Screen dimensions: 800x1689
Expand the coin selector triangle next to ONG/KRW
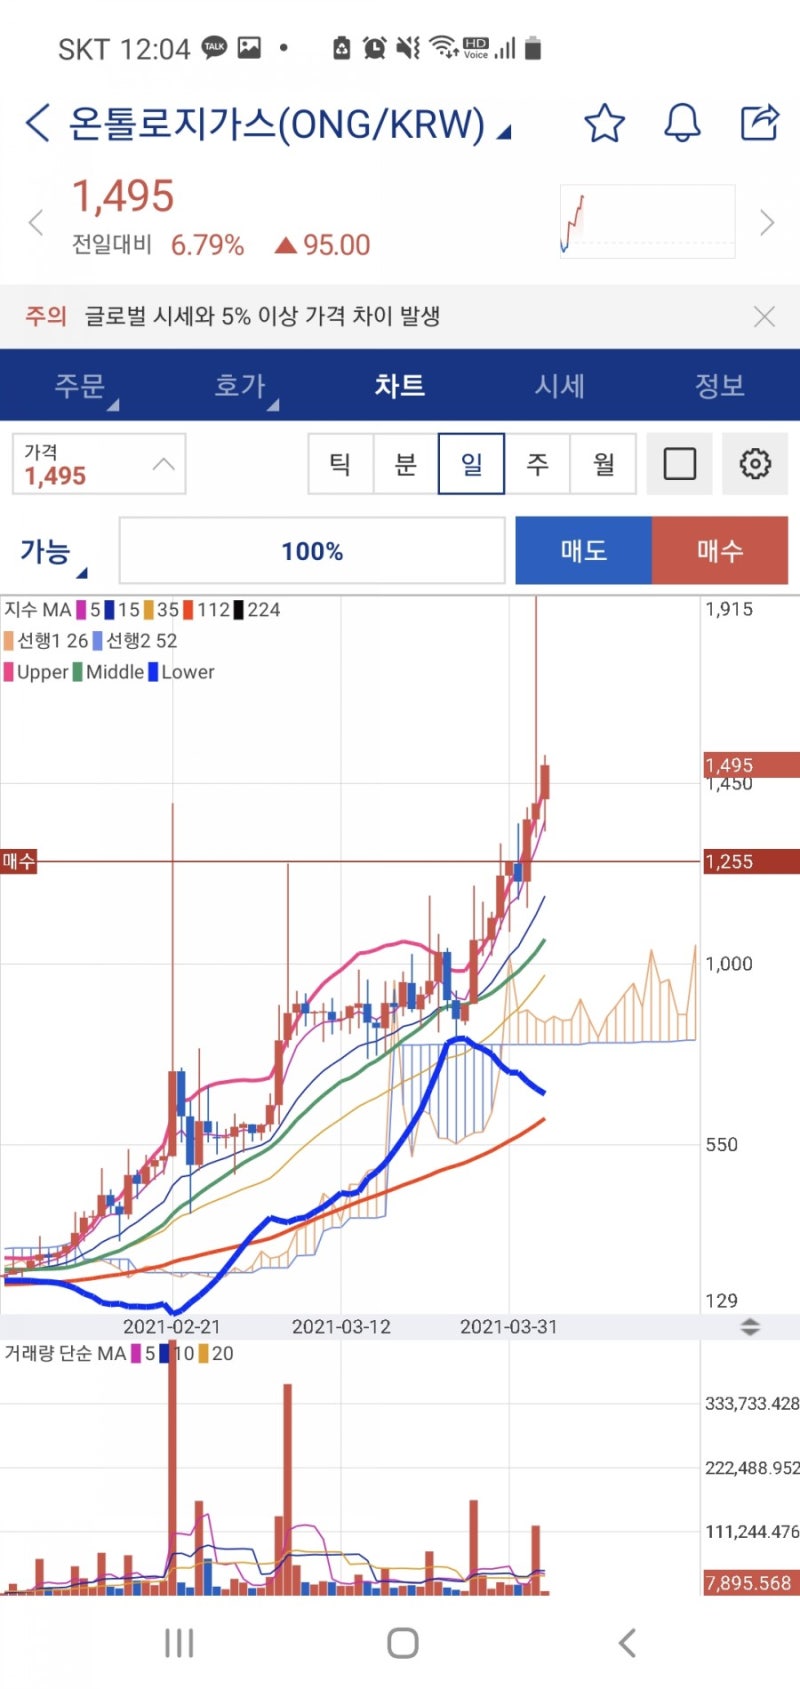click(504, 132)
